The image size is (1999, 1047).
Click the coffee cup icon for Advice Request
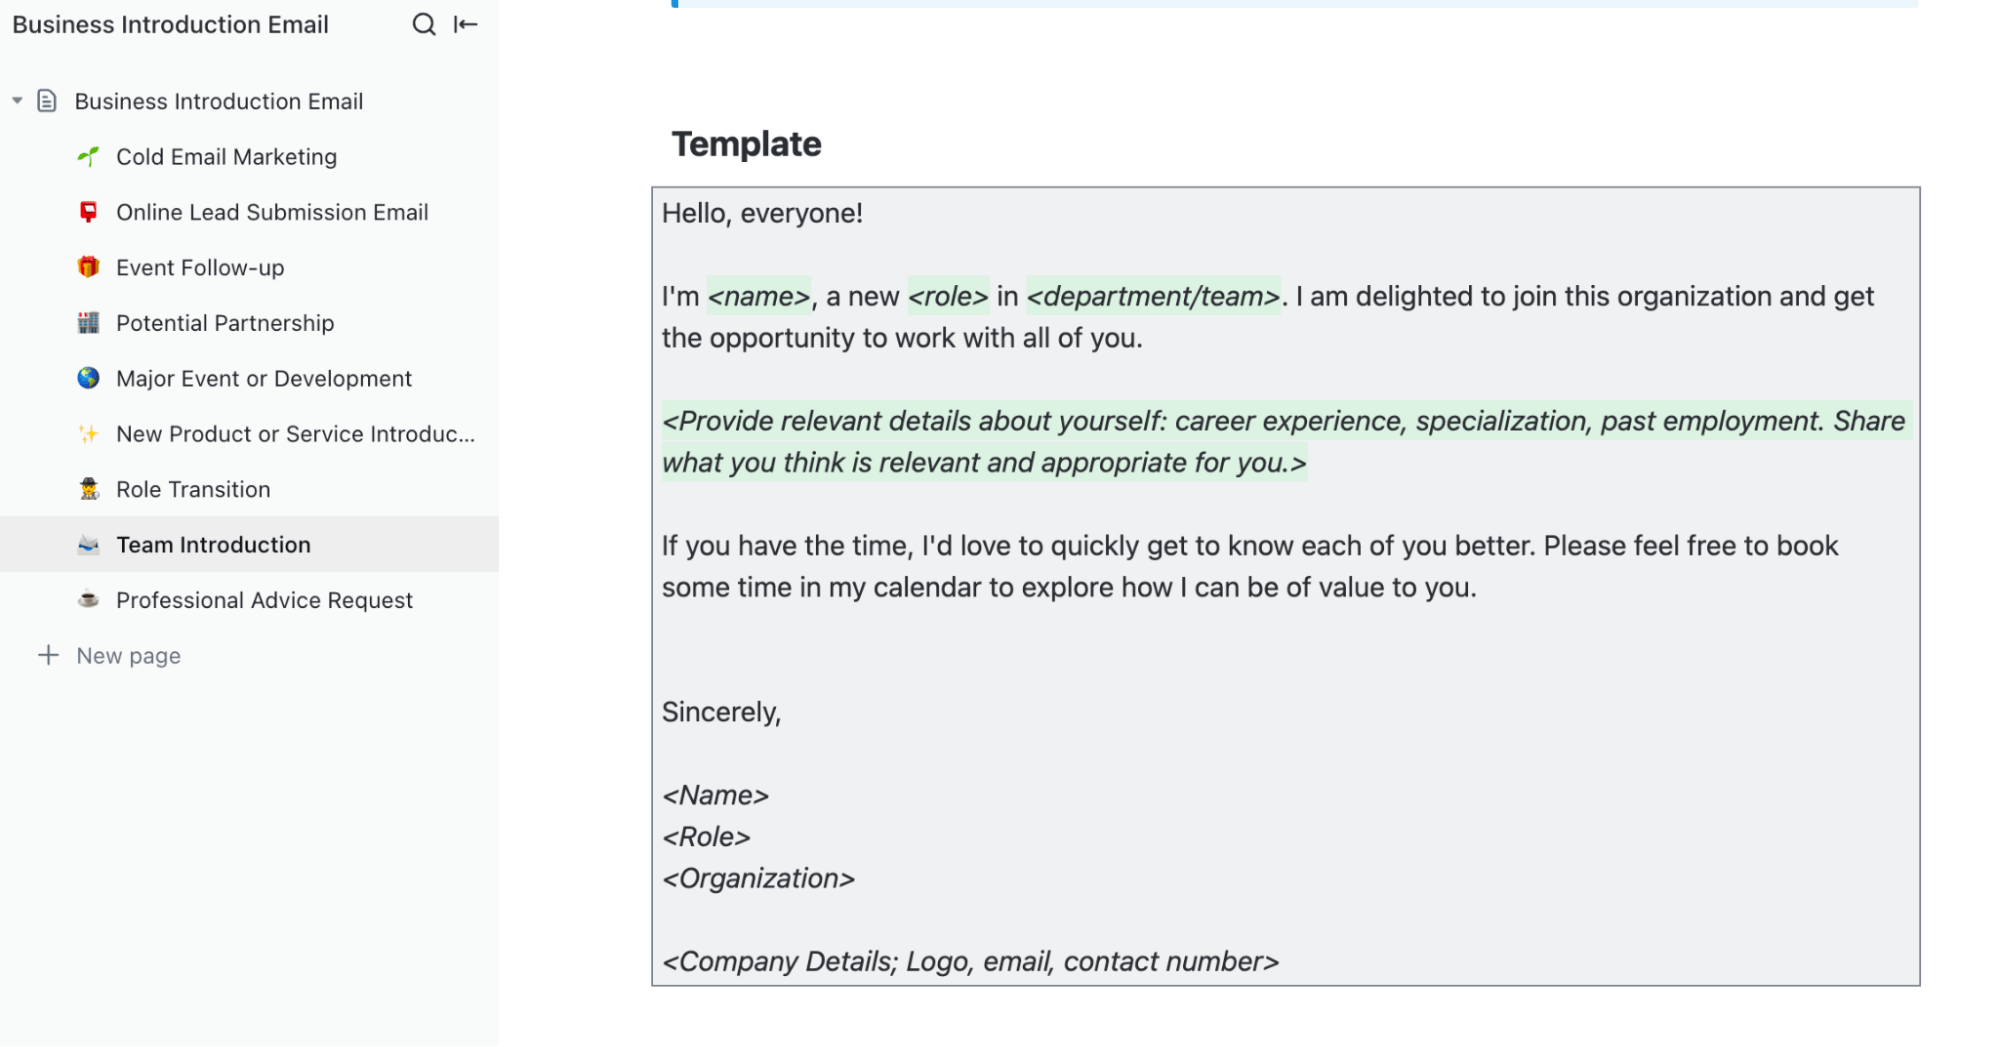click(x=89, y=600)
